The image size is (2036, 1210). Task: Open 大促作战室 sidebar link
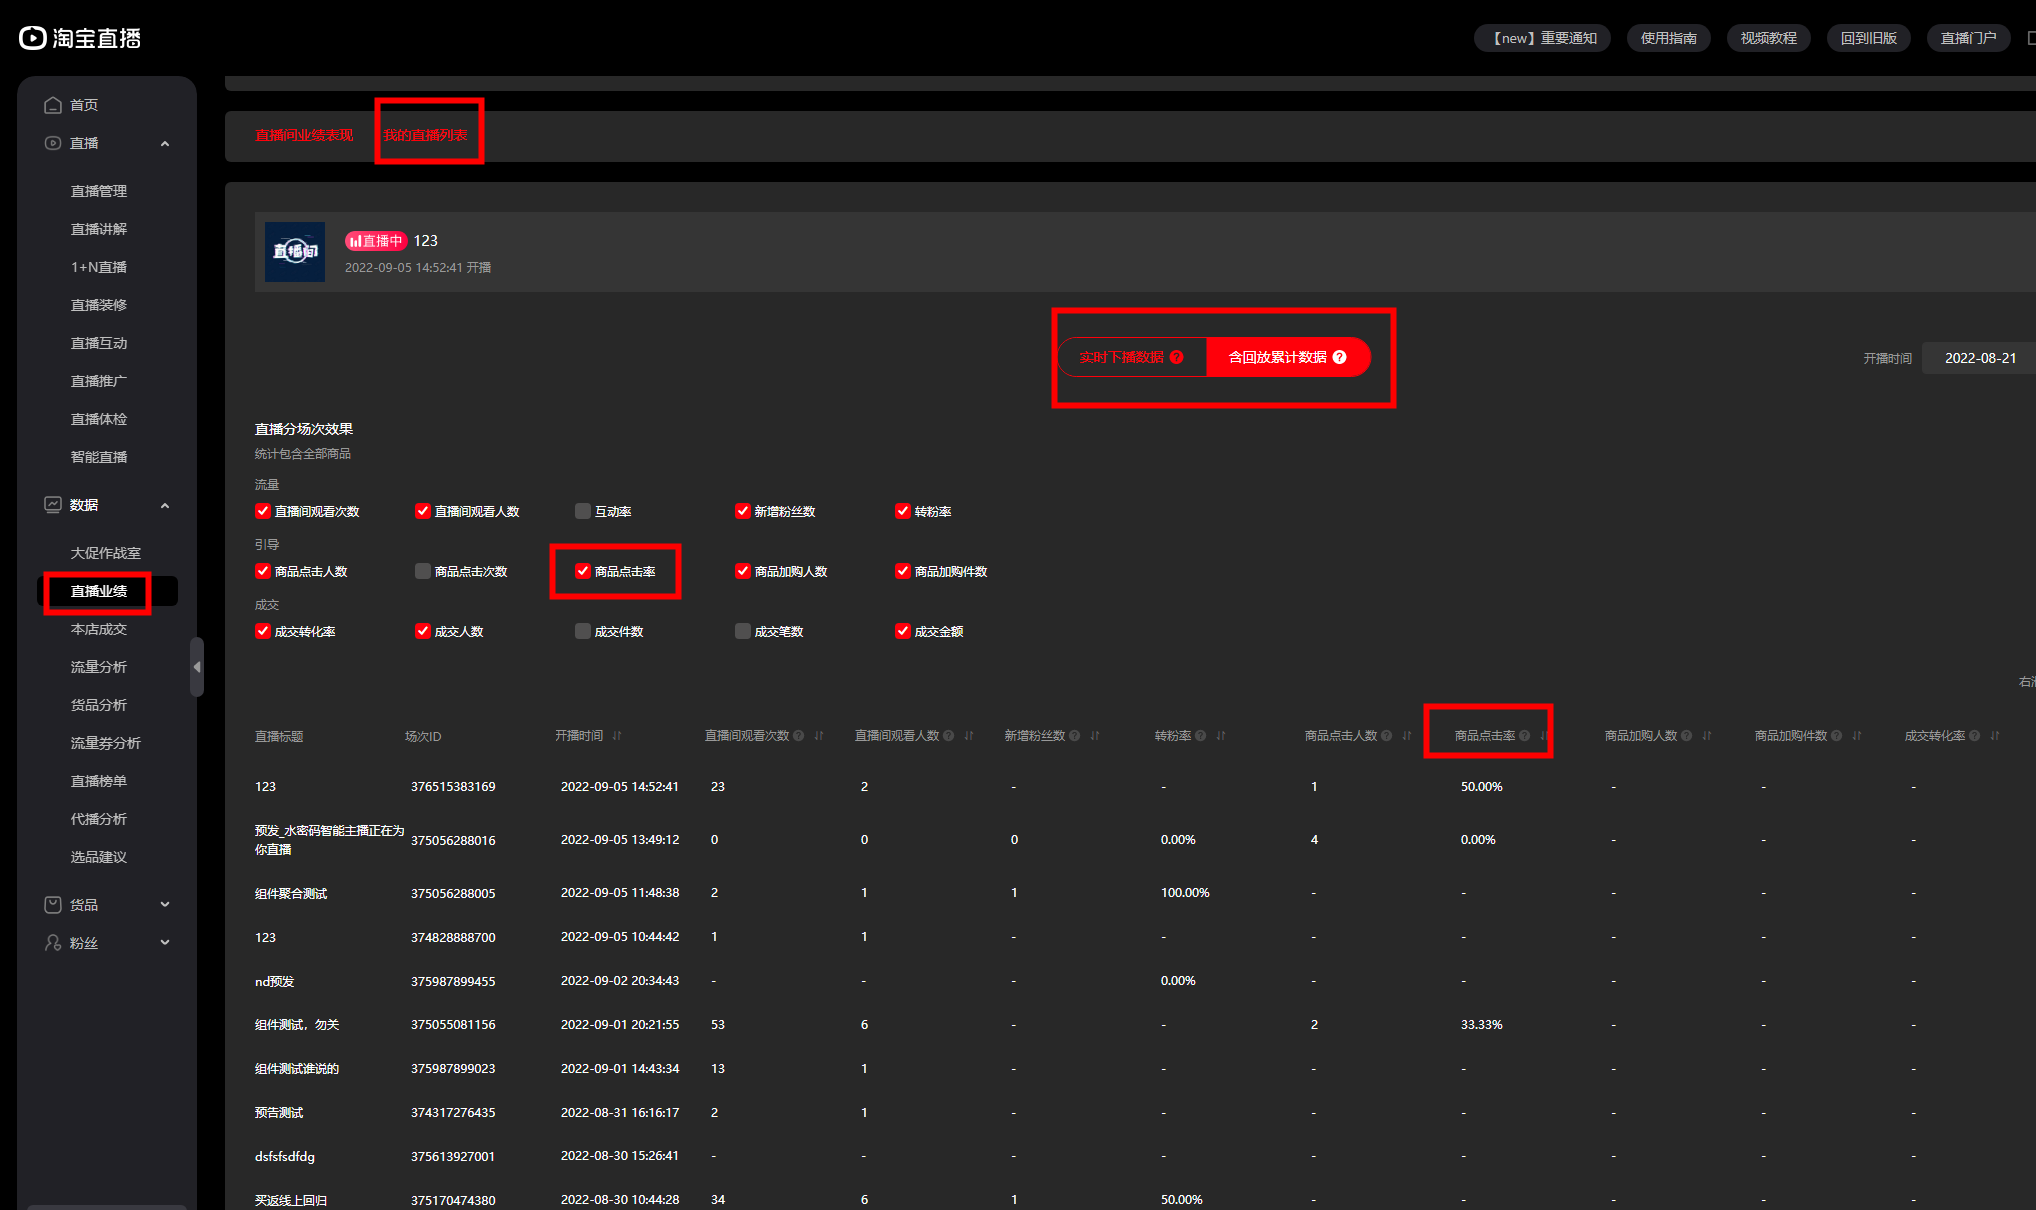click(x=106, y=553)
